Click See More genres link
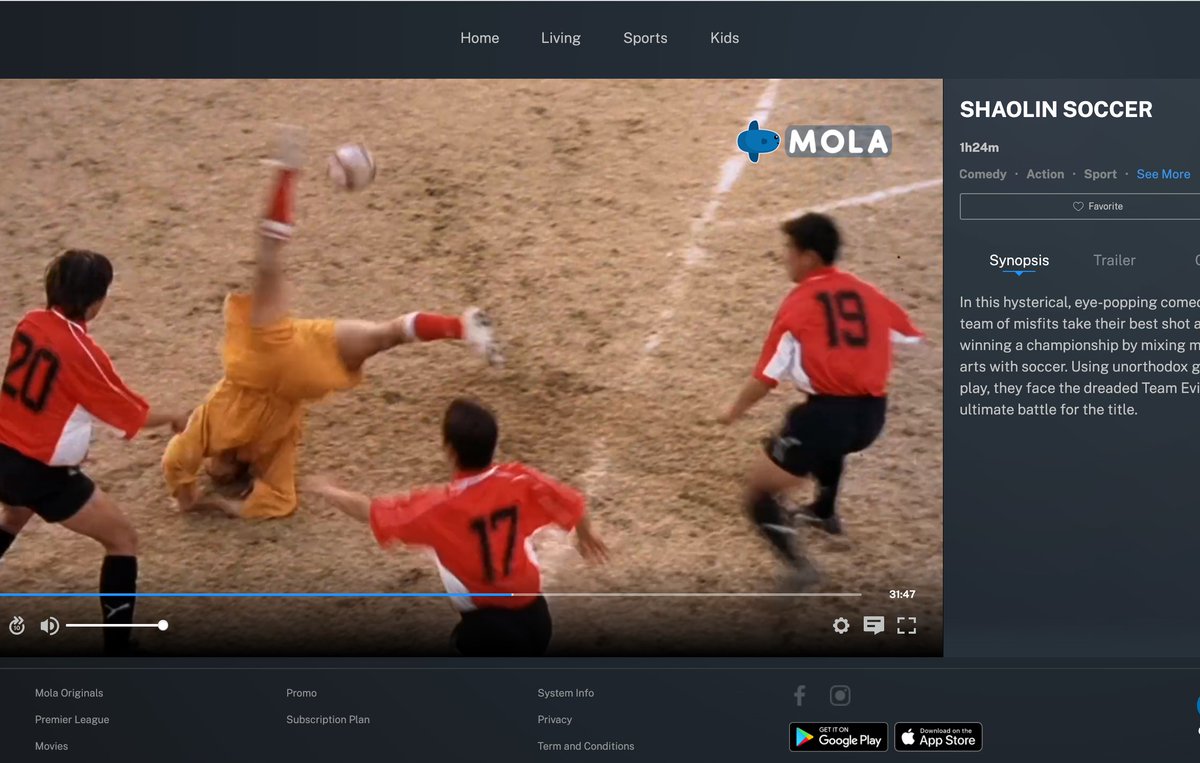The image size is (1200, 763). pos(1164,174)
